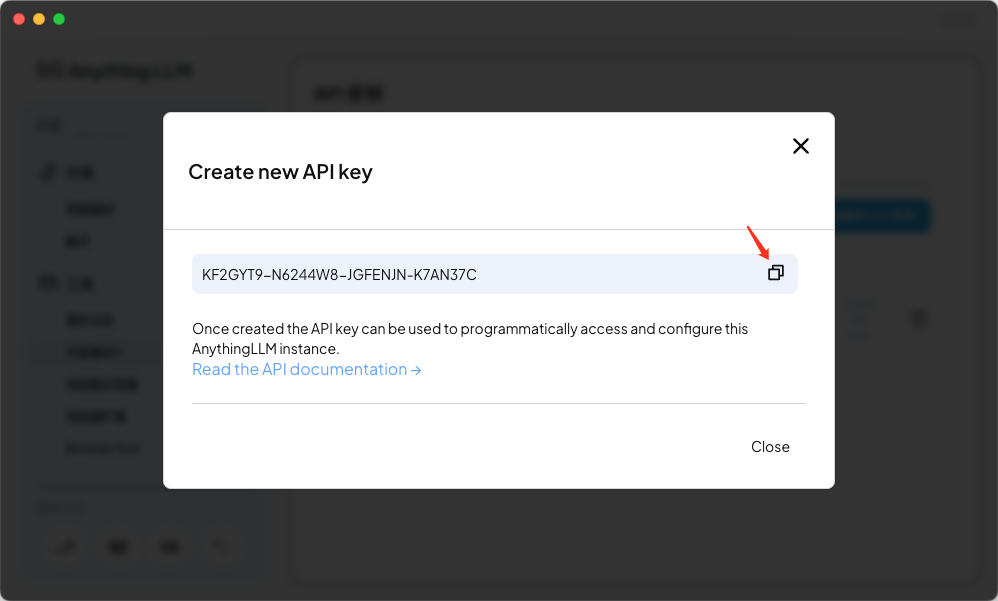Open the Read the API documentation link
The image size is (998, 601).
[307, 369]
